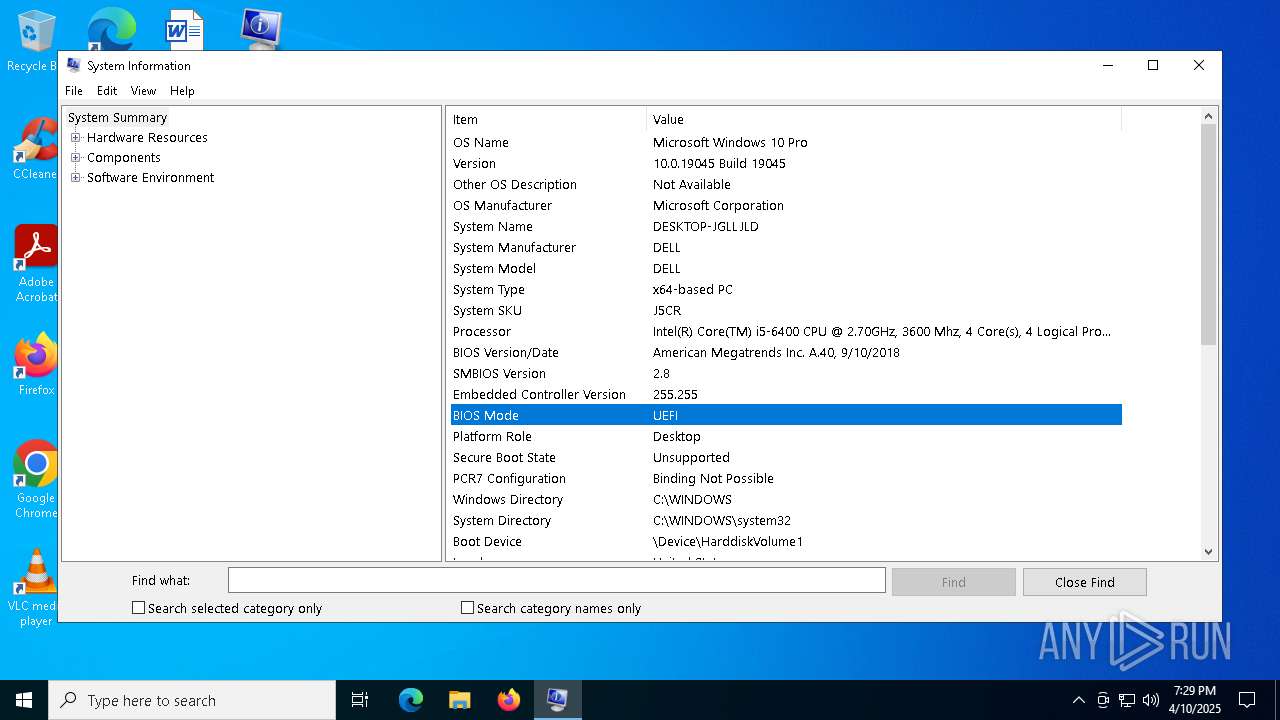
Task: Open the Help menu
Action: (182, 91)
